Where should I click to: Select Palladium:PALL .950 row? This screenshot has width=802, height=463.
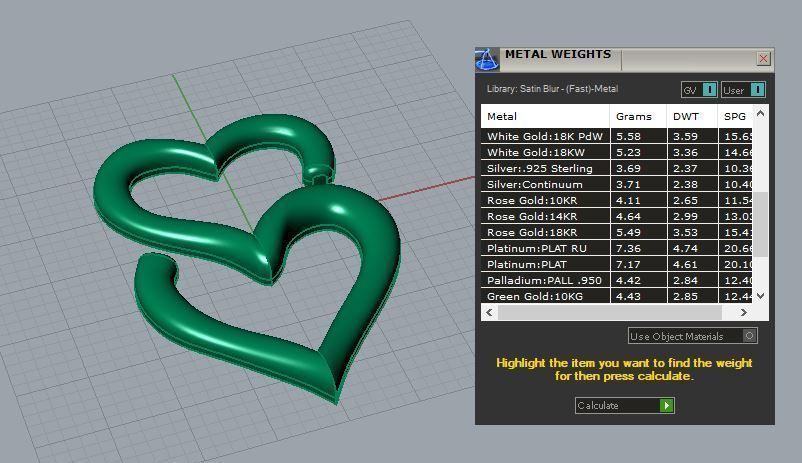(x=616, y=280)
